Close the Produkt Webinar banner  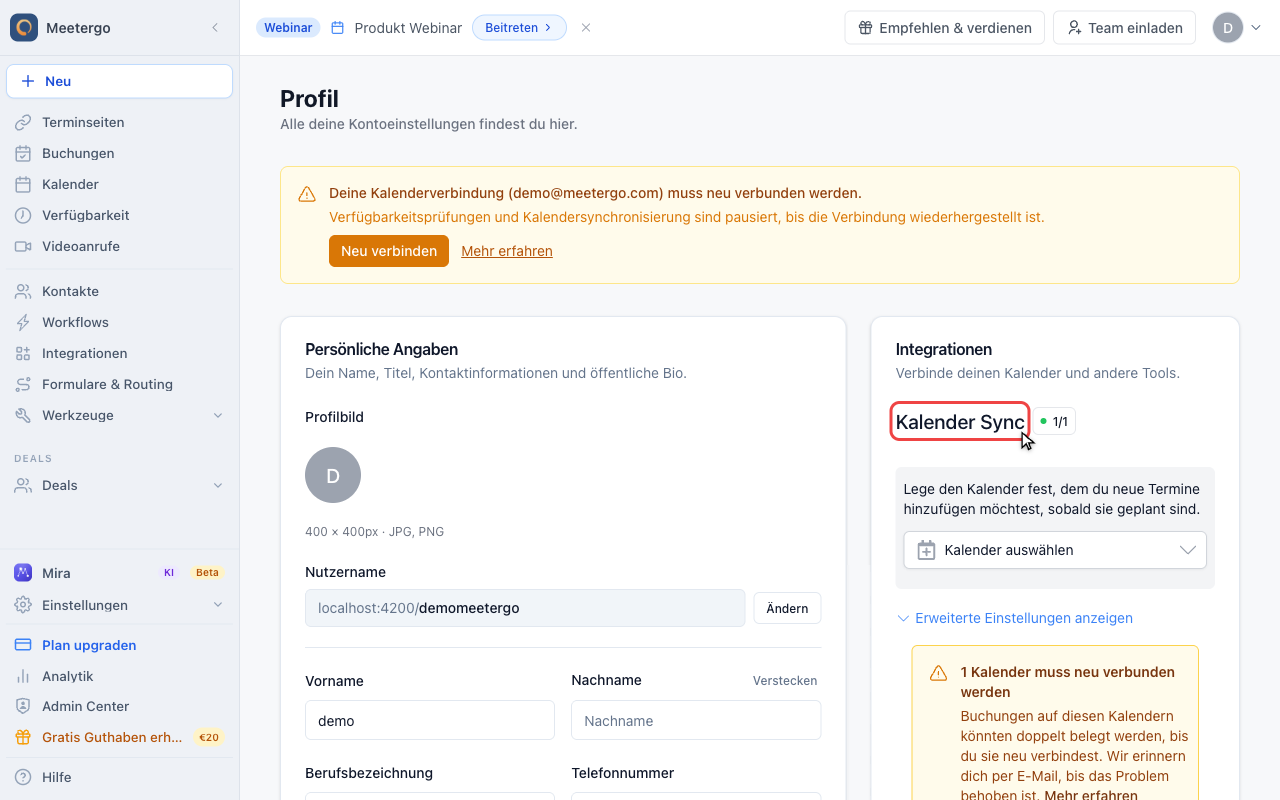[x=586, y=28]
